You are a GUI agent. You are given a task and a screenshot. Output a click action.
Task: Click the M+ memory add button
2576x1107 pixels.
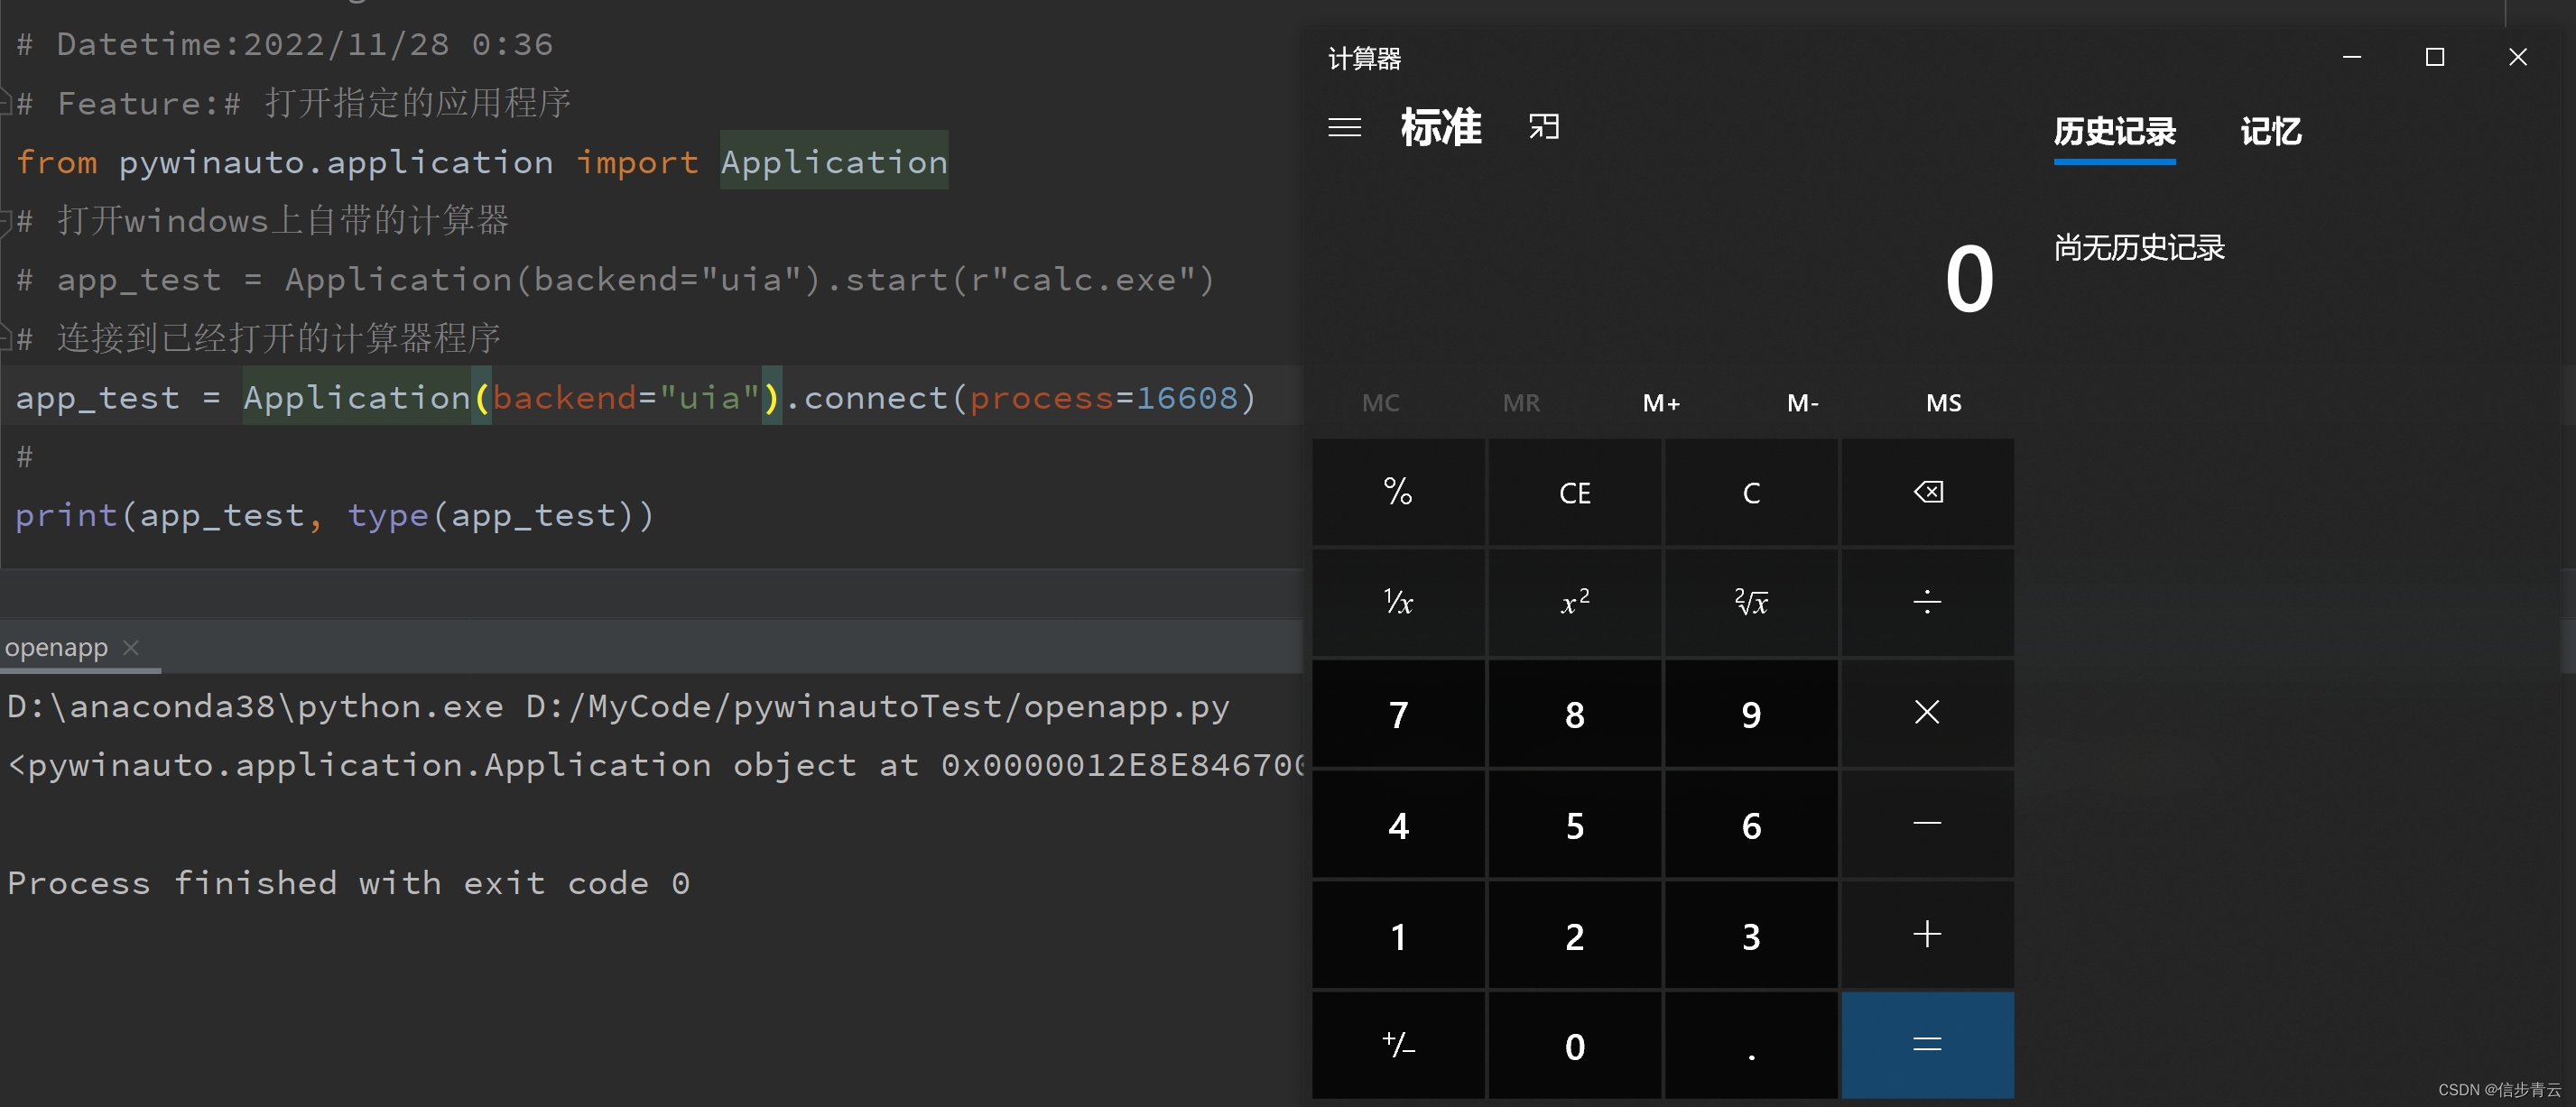click(x=1661, y=403)
